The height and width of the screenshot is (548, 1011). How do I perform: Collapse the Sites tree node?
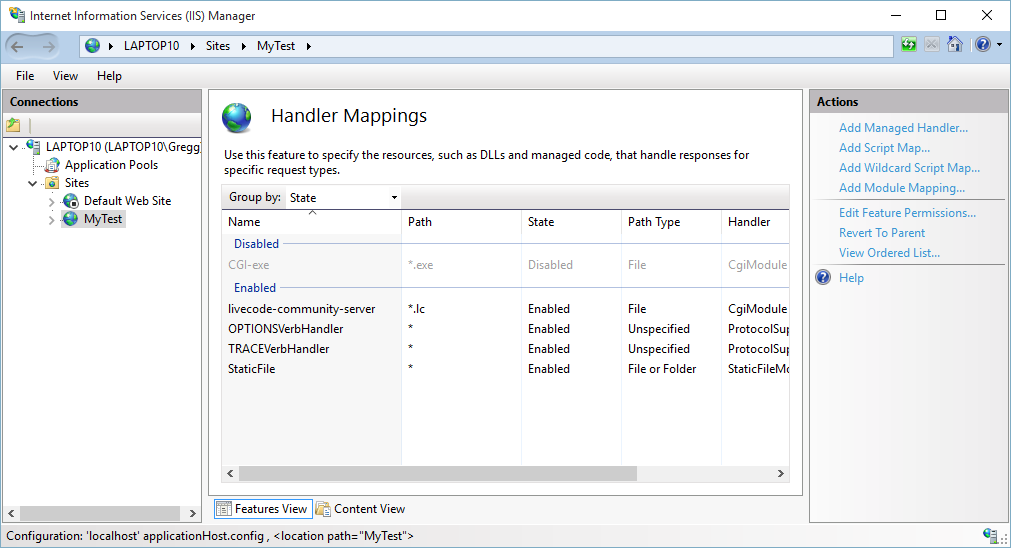(x=33, y=183)
